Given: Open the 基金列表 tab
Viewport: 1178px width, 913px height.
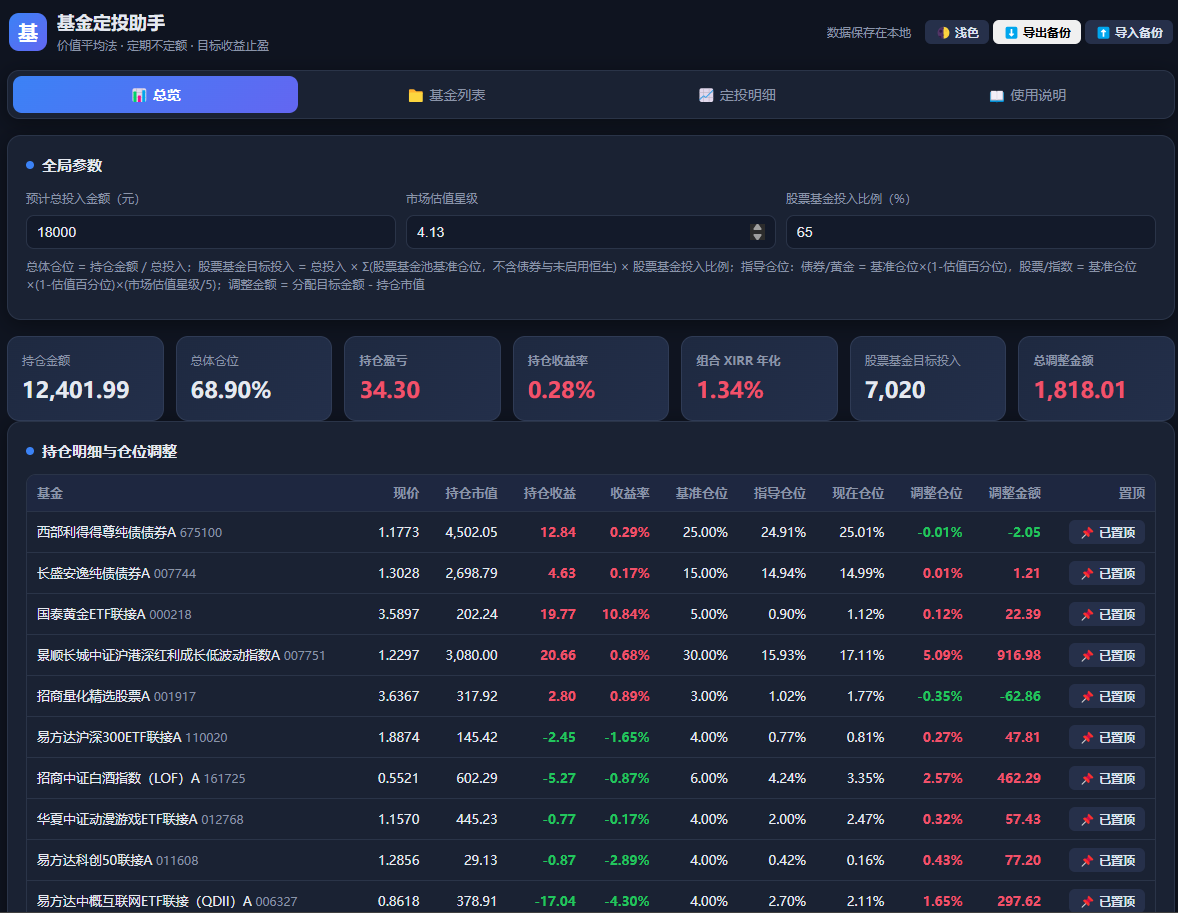Looking at the screenshot, I should [446, 95].
